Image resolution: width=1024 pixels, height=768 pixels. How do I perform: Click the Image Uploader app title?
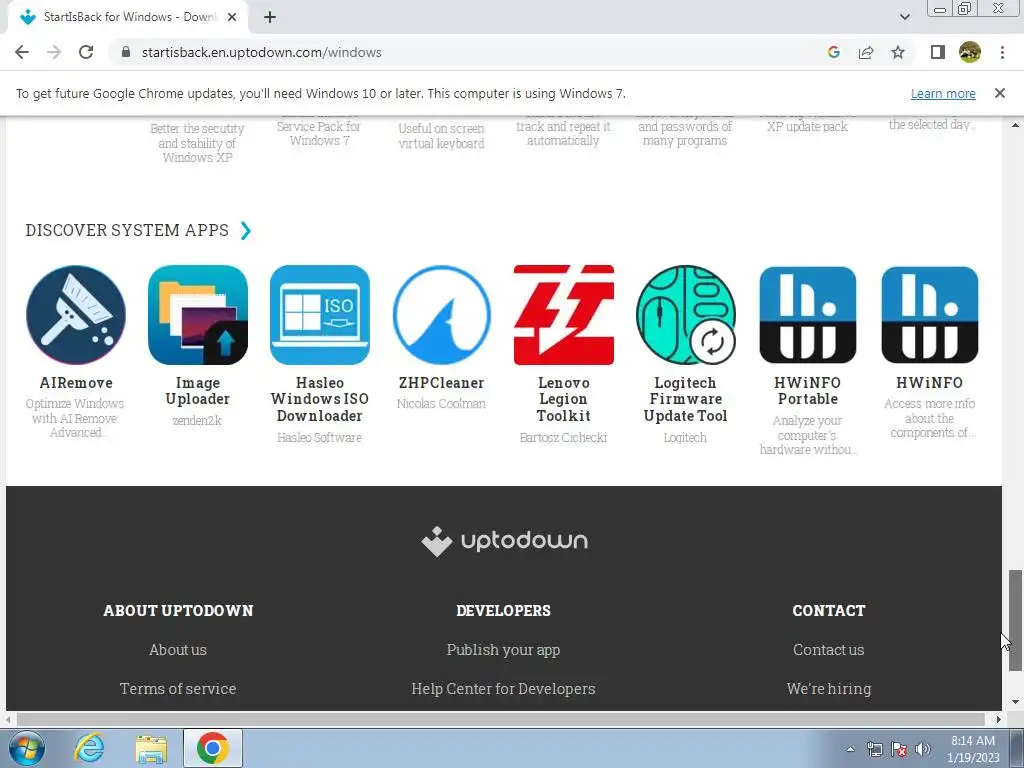click(x=198, y=391)
